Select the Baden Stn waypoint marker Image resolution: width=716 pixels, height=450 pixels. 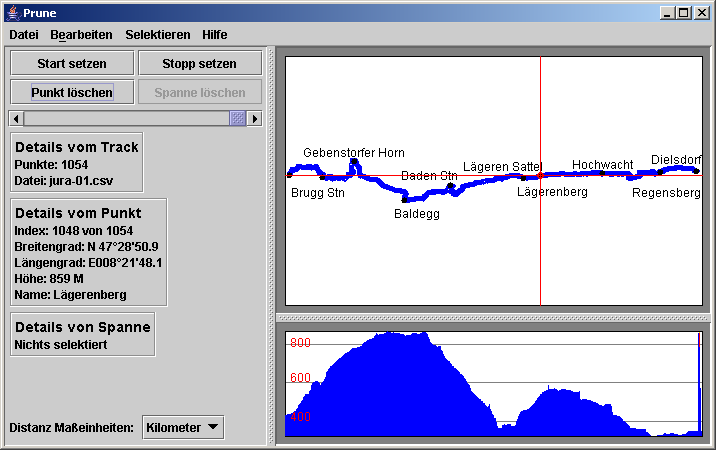coord(451,186)
